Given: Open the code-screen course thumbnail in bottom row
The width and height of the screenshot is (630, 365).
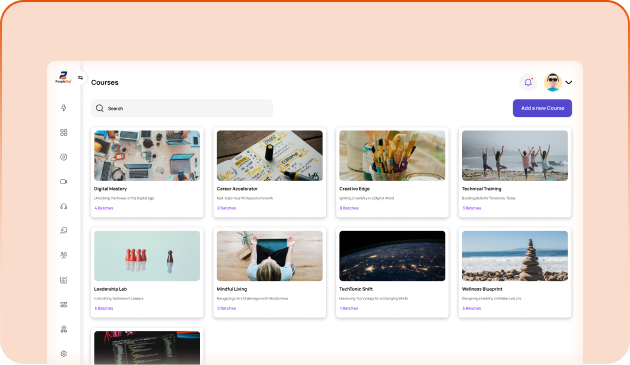Looking at the screenshot, I should (x=147, y=348).
